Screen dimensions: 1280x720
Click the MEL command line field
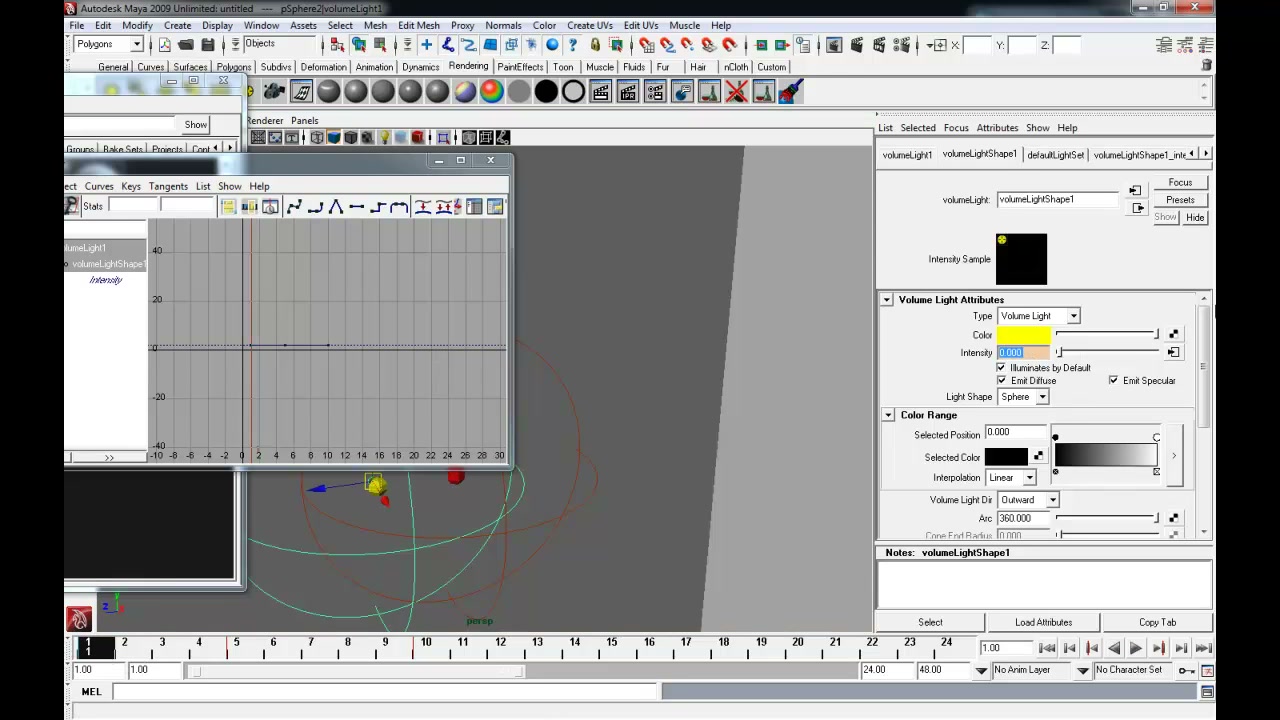pyautogui.click(x=387, y=691)
